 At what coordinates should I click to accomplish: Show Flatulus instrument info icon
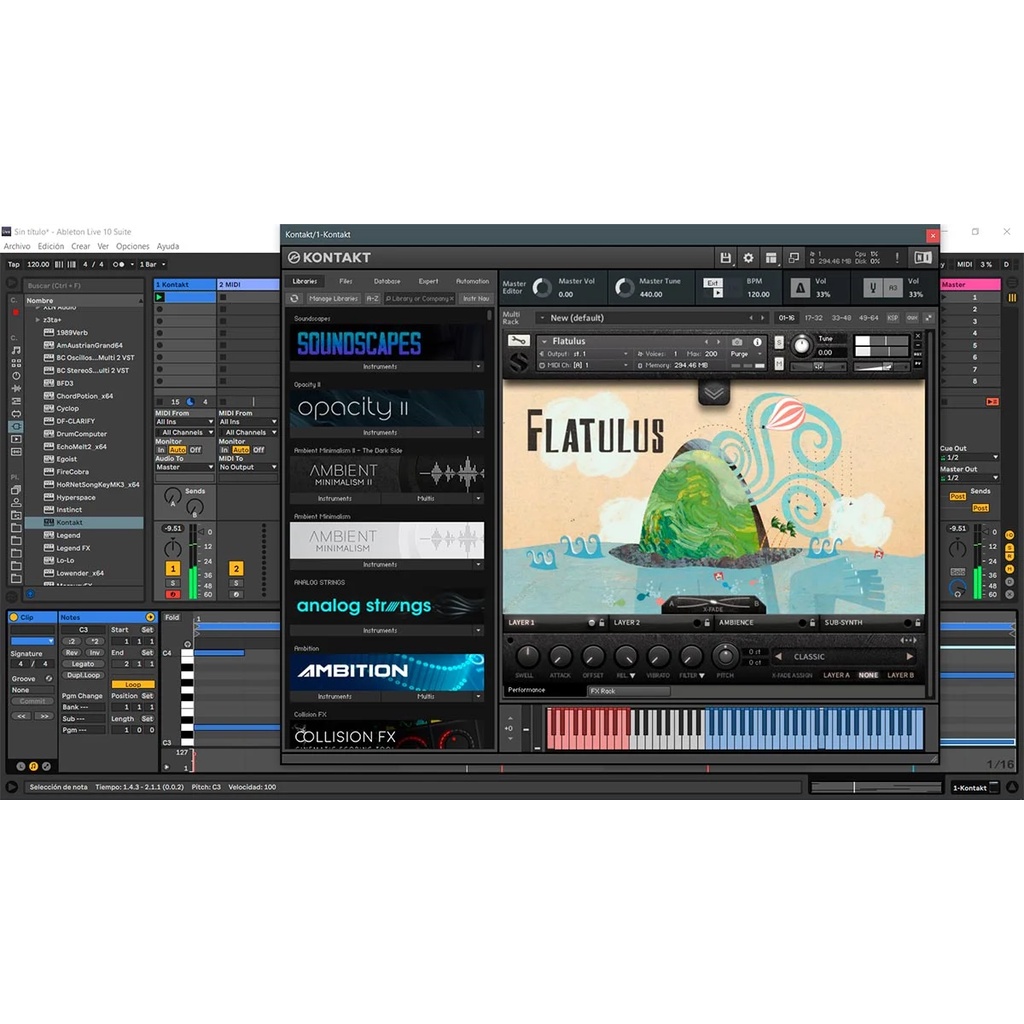click(757, 342)
